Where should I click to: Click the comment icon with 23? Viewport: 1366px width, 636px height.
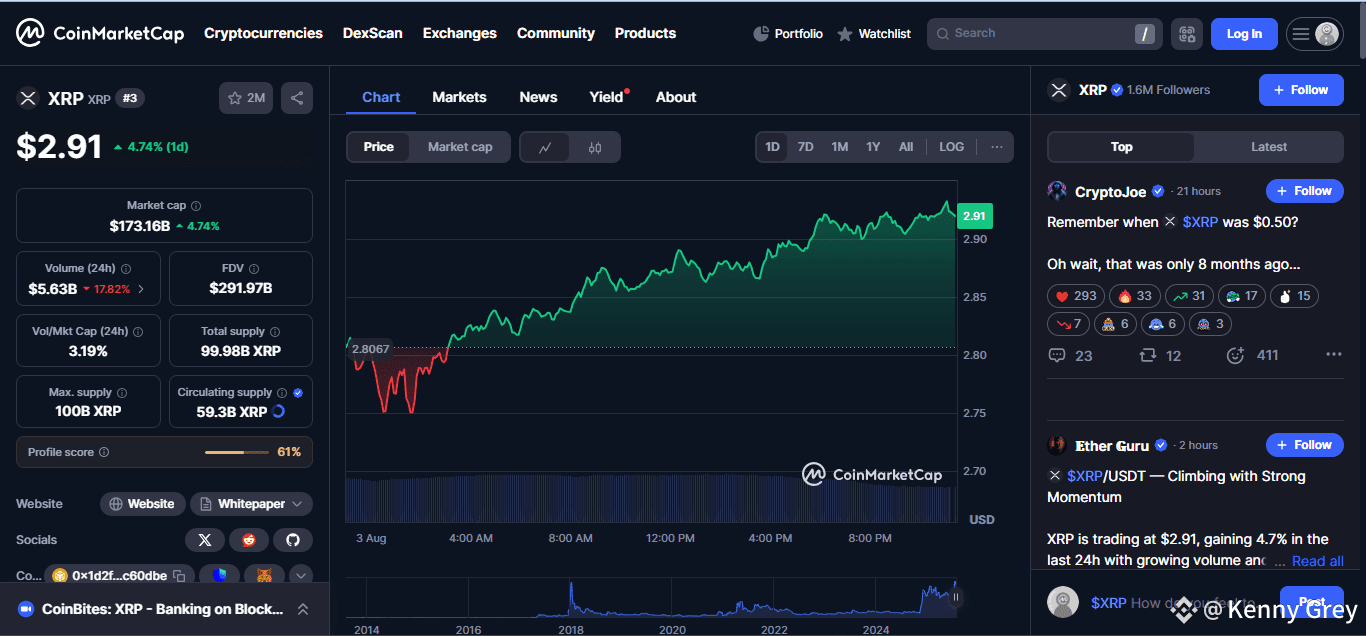point(1057,355)
